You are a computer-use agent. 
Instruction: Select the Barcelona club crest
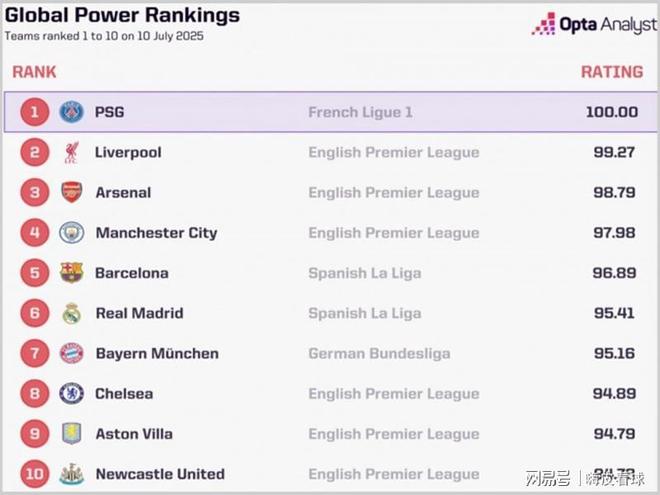(x=71, y=273)
